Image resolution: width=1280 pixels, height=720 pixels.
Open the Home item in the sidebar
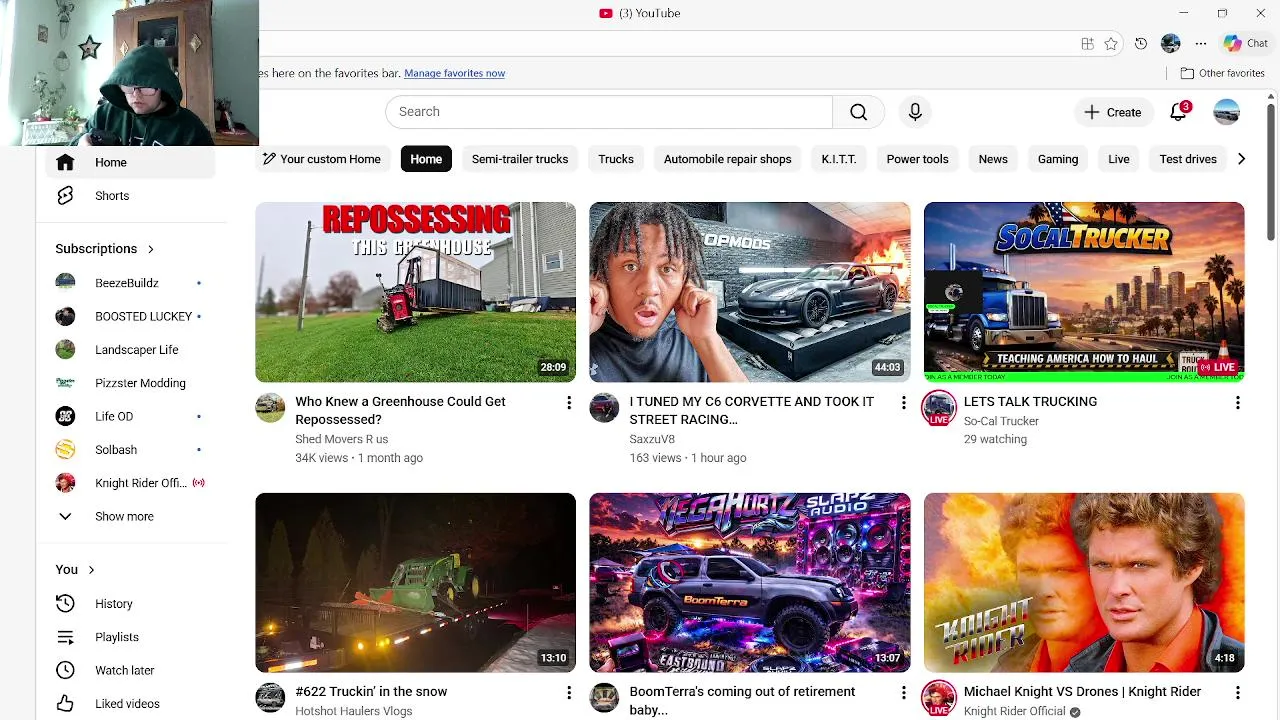(130, 162)
